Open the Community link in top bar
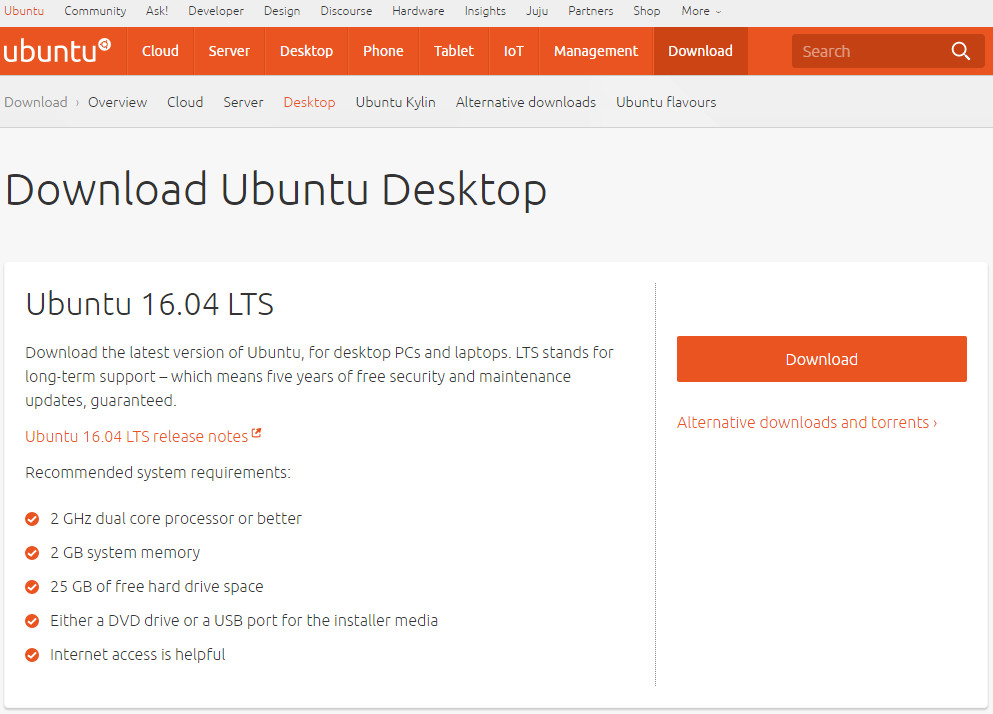This screenshot has width=993, height=714. (x=95, y=11)
